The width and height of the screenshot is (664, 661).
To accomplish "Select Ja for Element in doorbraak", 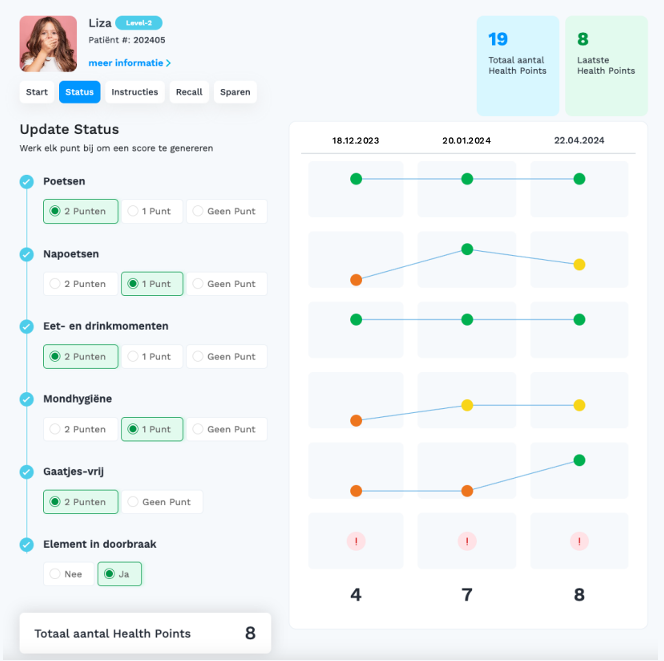I will [x=119, y=574].
